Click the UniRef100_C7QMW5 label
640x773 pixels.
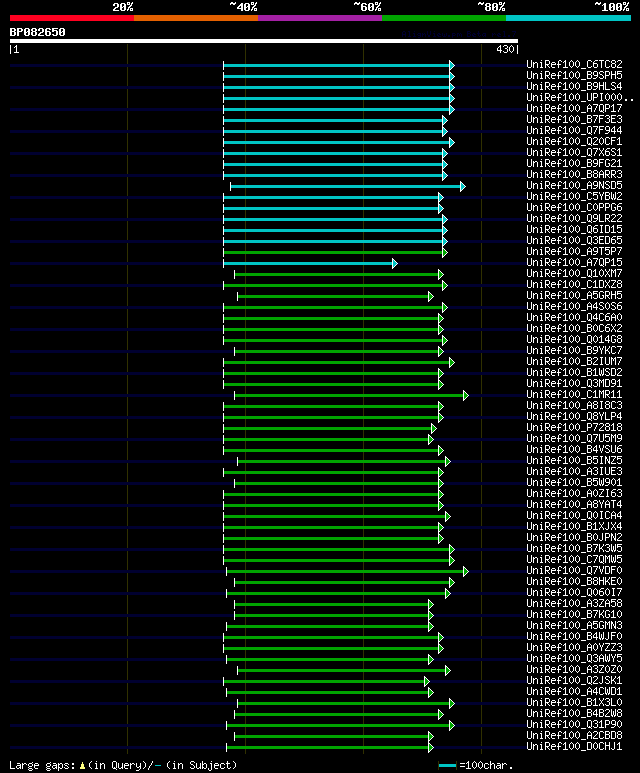[574, 560]
